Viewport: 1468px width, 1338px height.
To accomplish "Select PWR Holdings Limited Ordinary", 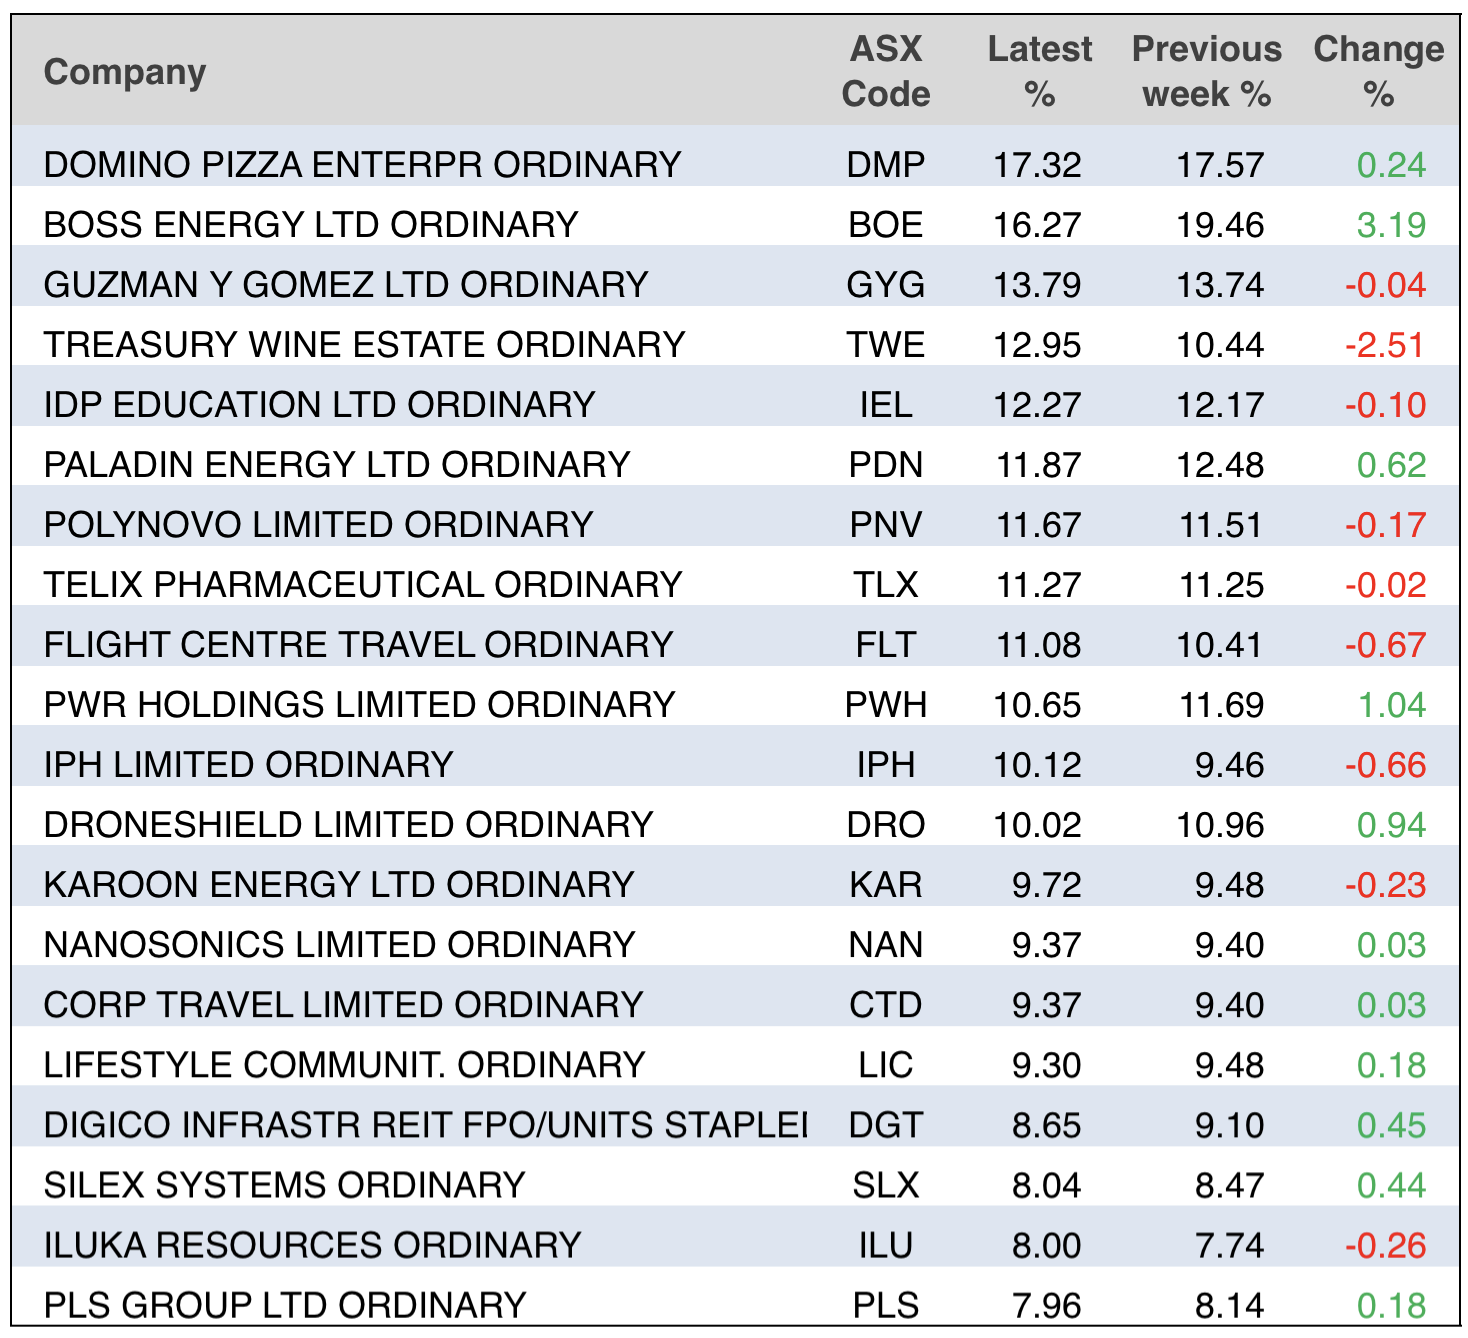I will 359,705.
